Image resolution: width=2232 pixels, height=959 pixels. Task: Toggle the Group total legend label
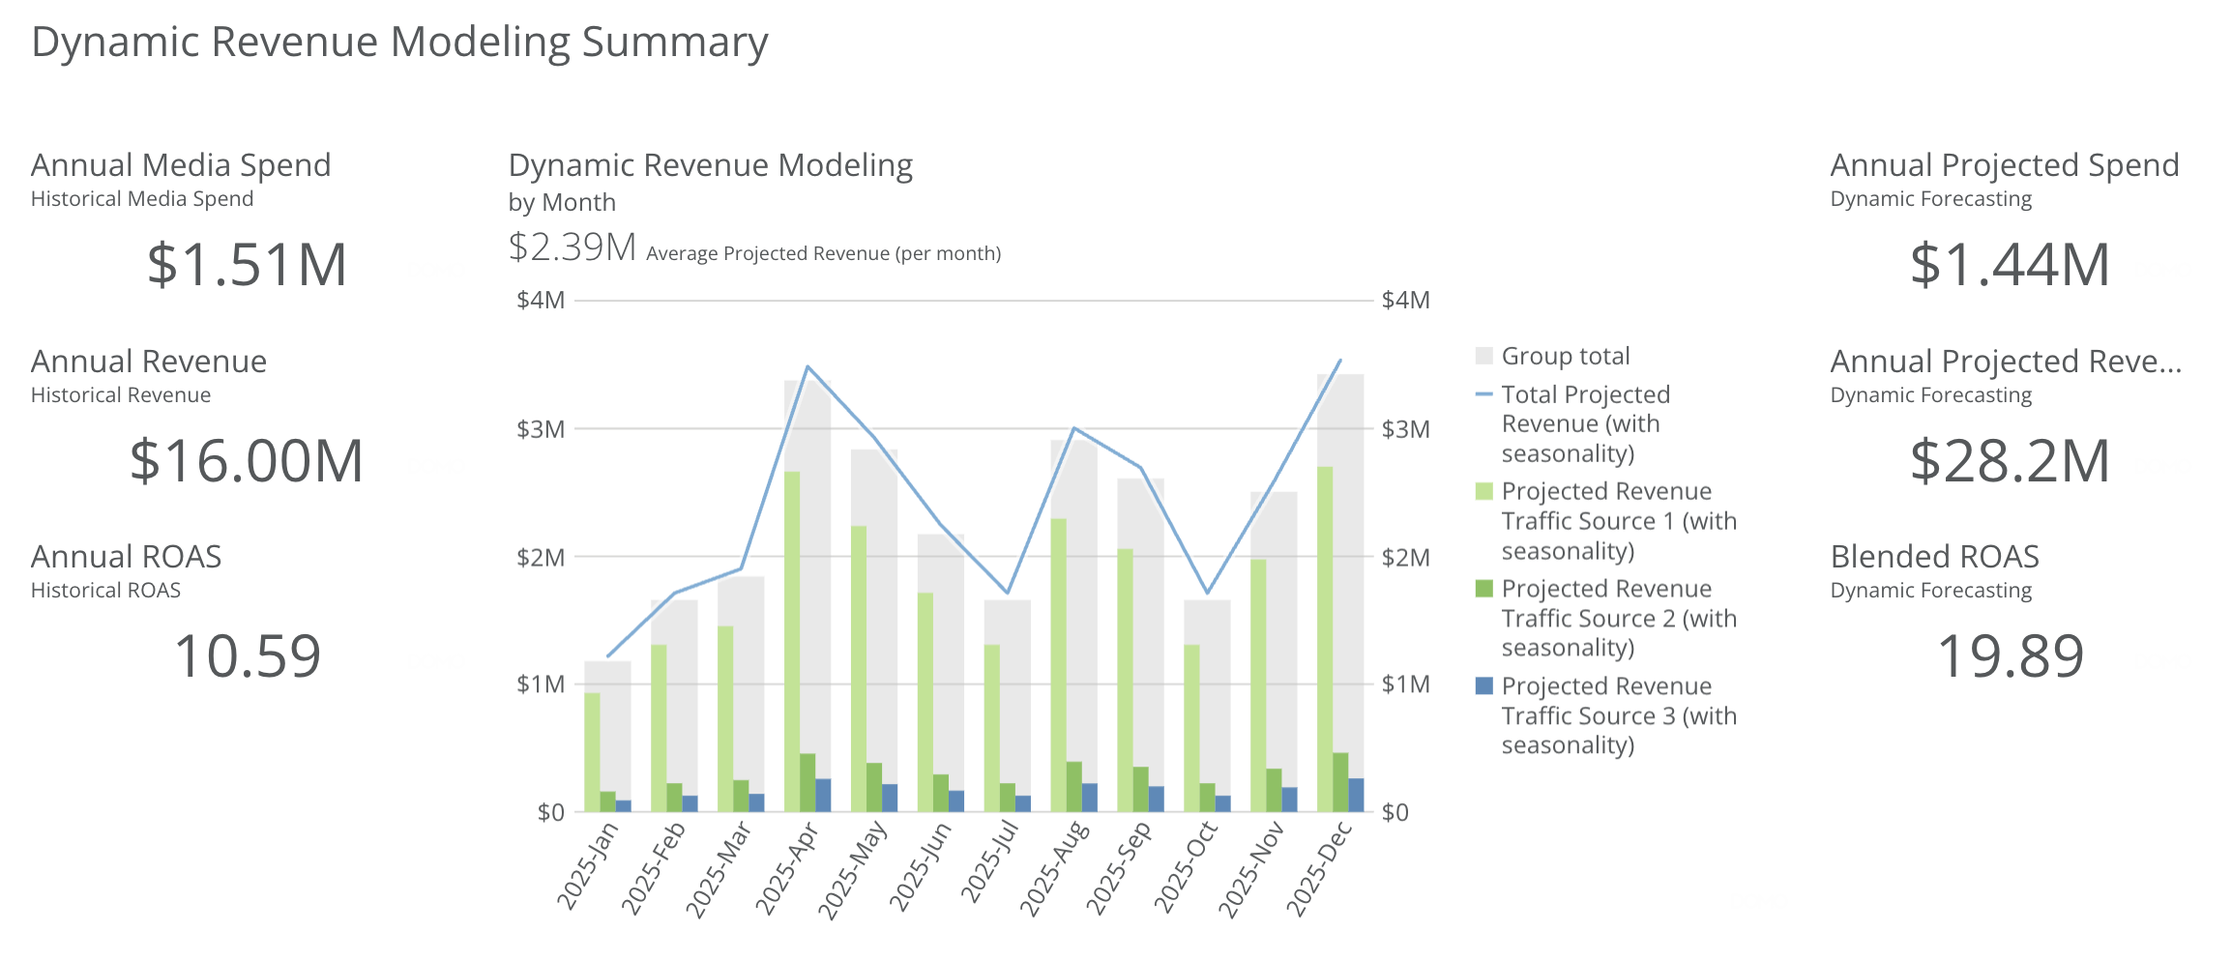coord(1565,356)
